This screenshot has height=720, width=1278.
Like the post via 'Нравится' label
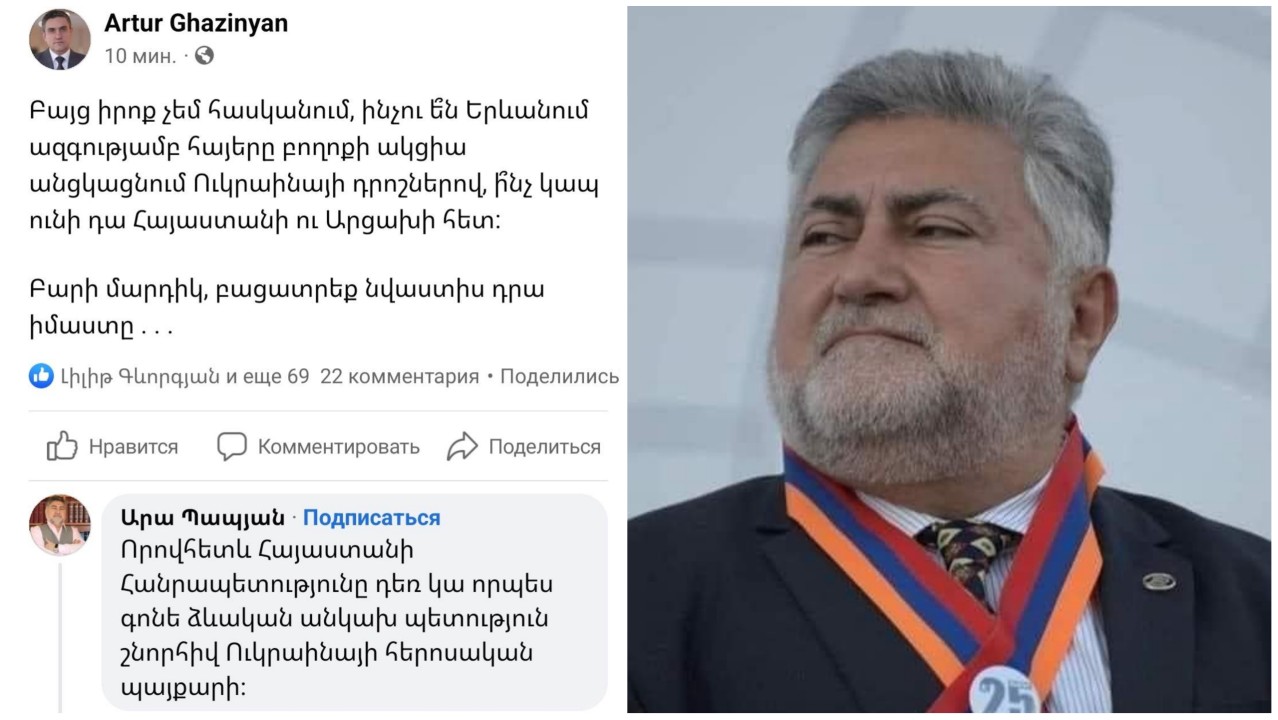click(x=133, y=447)
